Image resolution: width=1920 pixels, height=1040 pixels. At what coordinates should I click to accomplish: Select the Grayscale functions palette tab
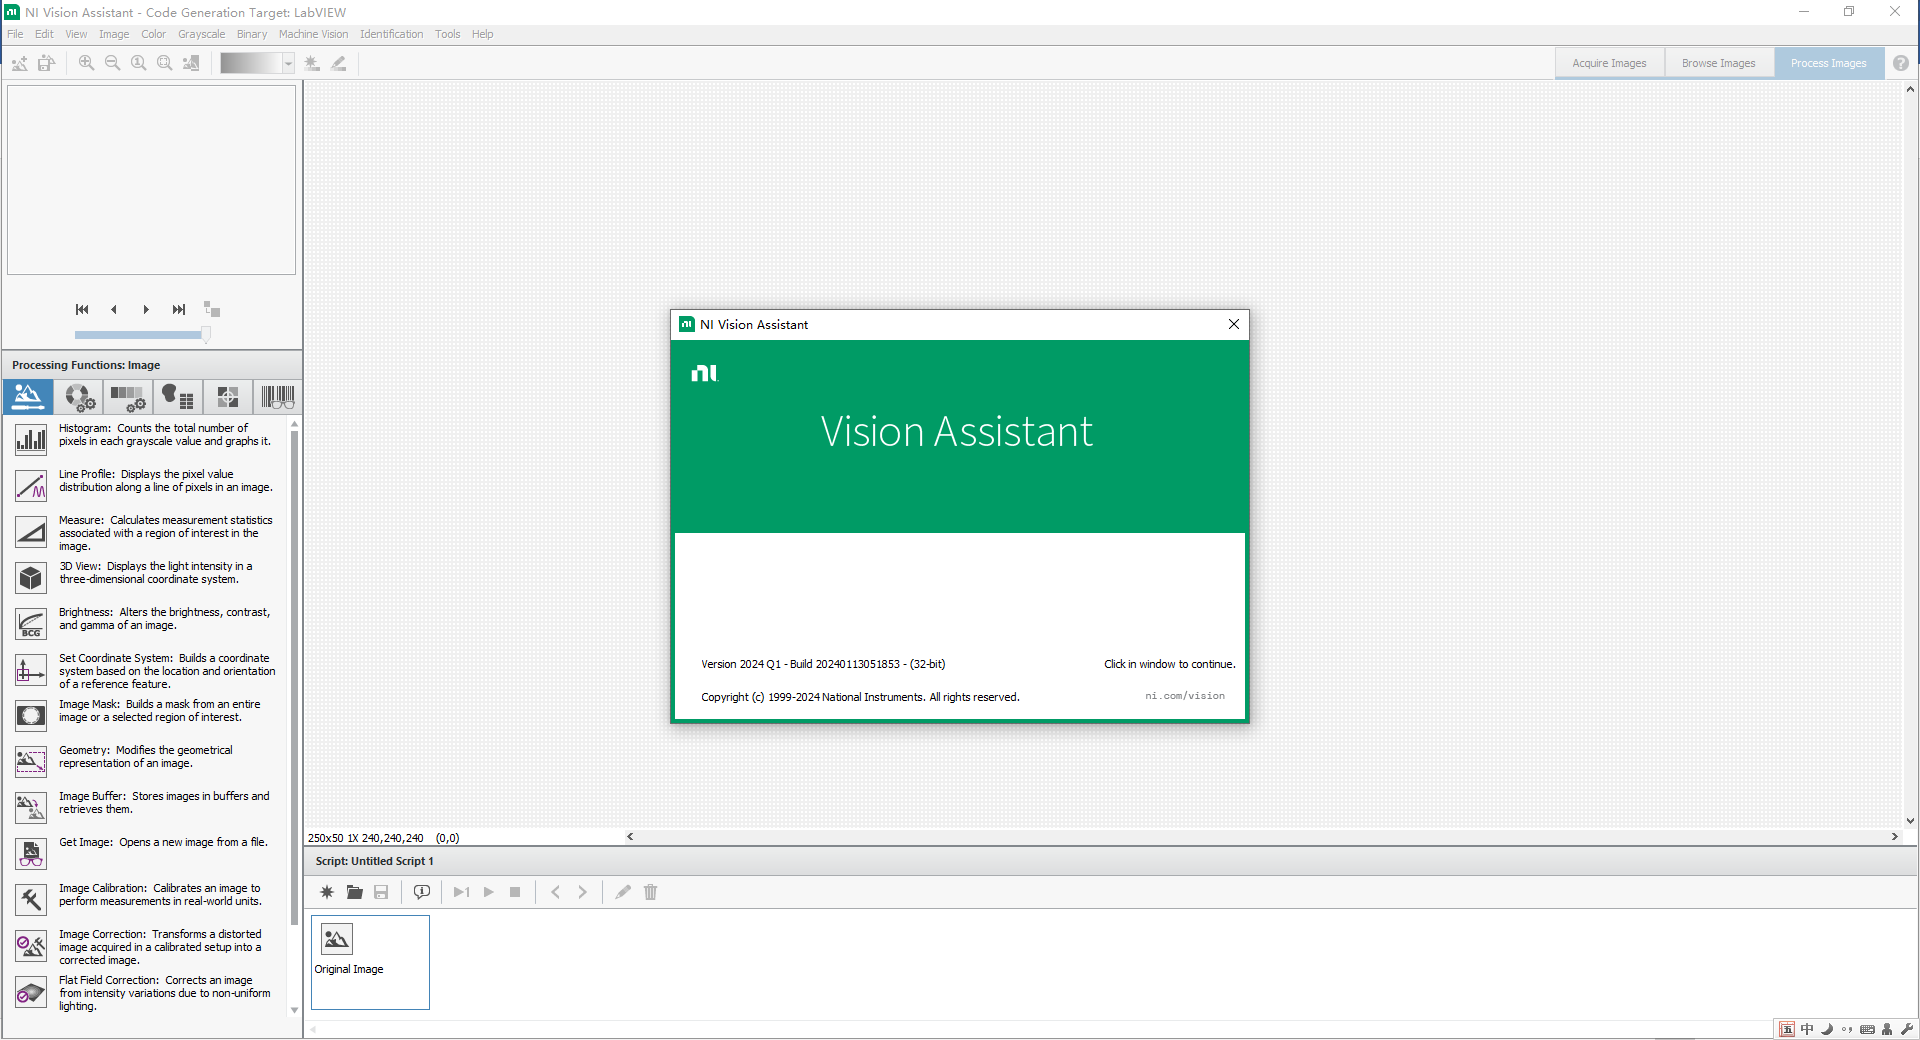tap(128, 397)
